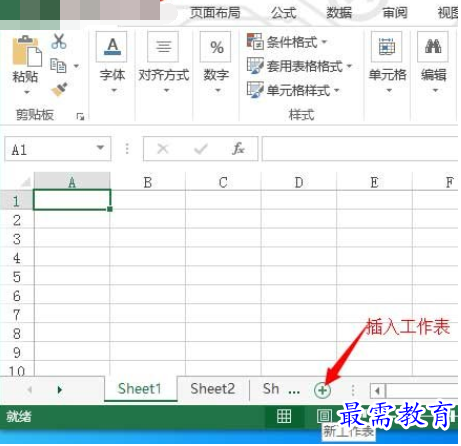
Task: Select row 5 header
Action: [x=17, y=277]
